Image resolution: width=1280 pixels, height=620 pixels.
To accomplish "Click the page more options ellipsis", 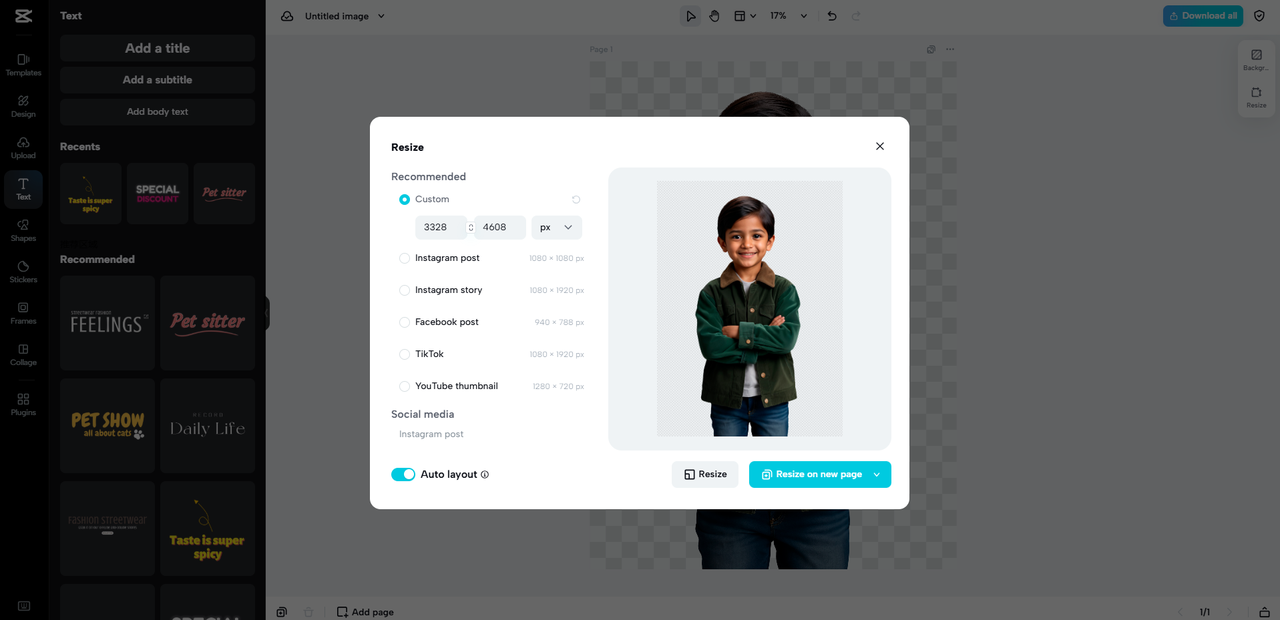I will point(950,49).
